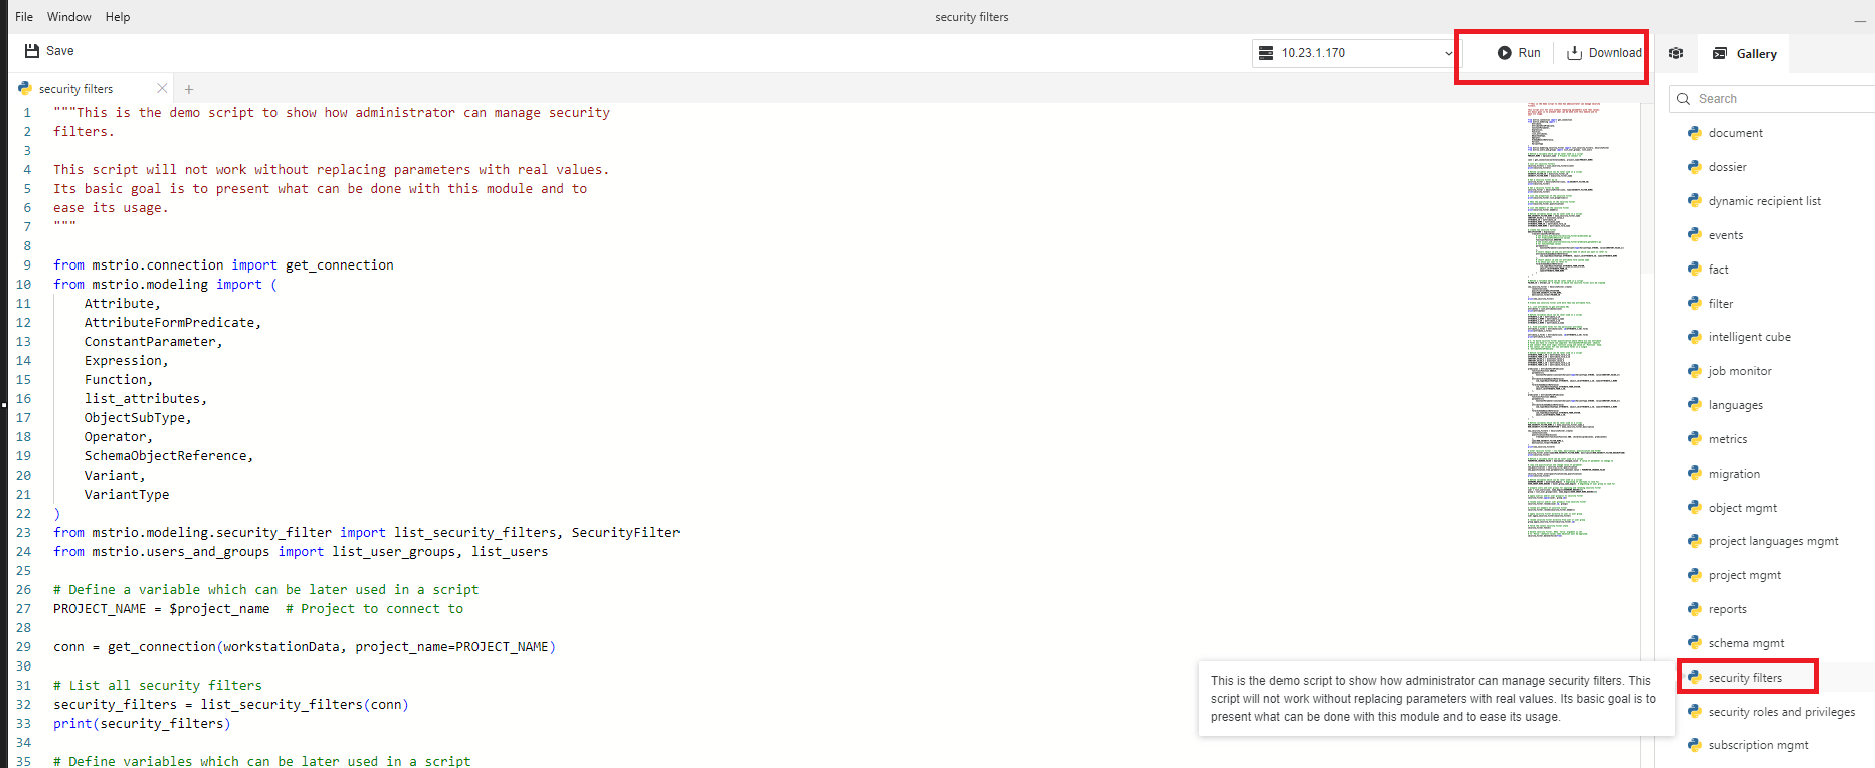Viewport: 1875px width, 768px height.
Task: Open the panel icon left of Gallery
Action: coord(1676,53)
